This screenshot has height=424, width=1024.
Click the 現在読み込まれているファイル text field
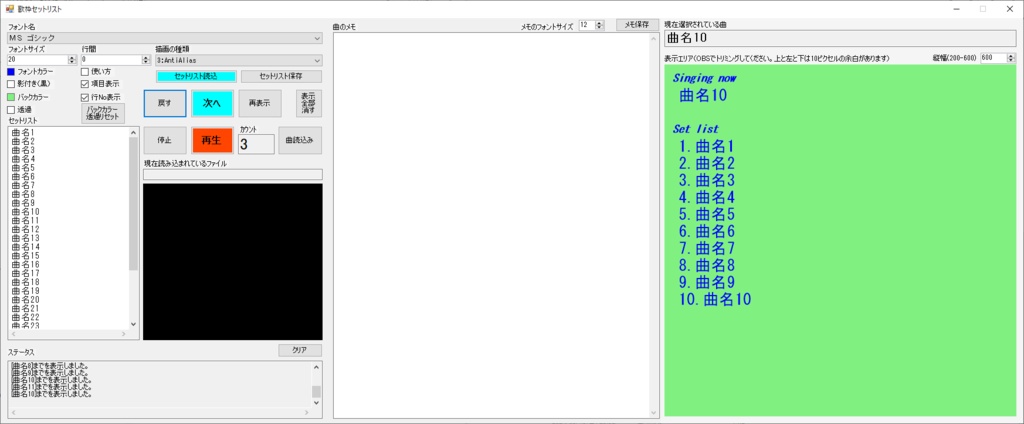(233, 174)
